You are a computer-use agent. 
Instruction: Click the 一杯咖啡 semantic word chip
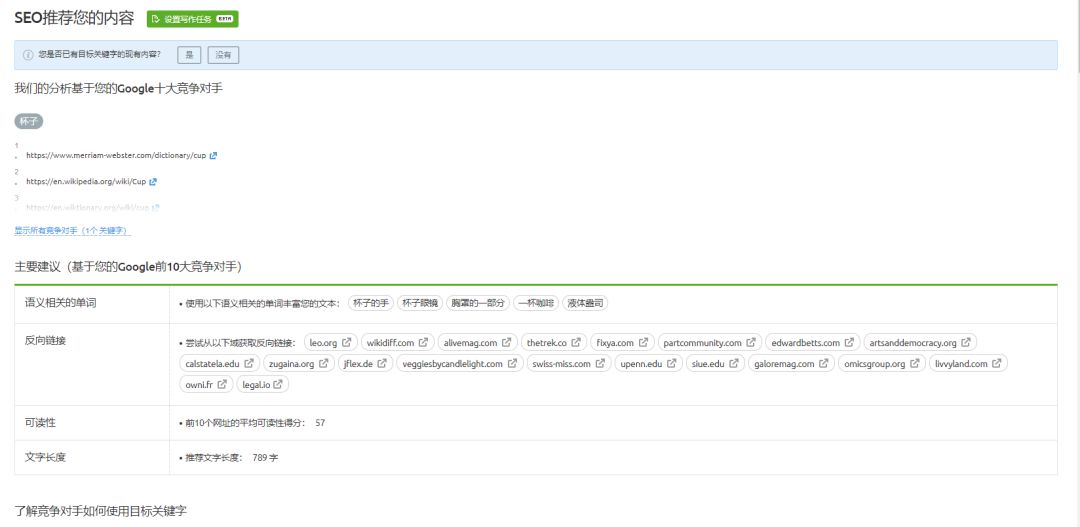pos(536,303)
